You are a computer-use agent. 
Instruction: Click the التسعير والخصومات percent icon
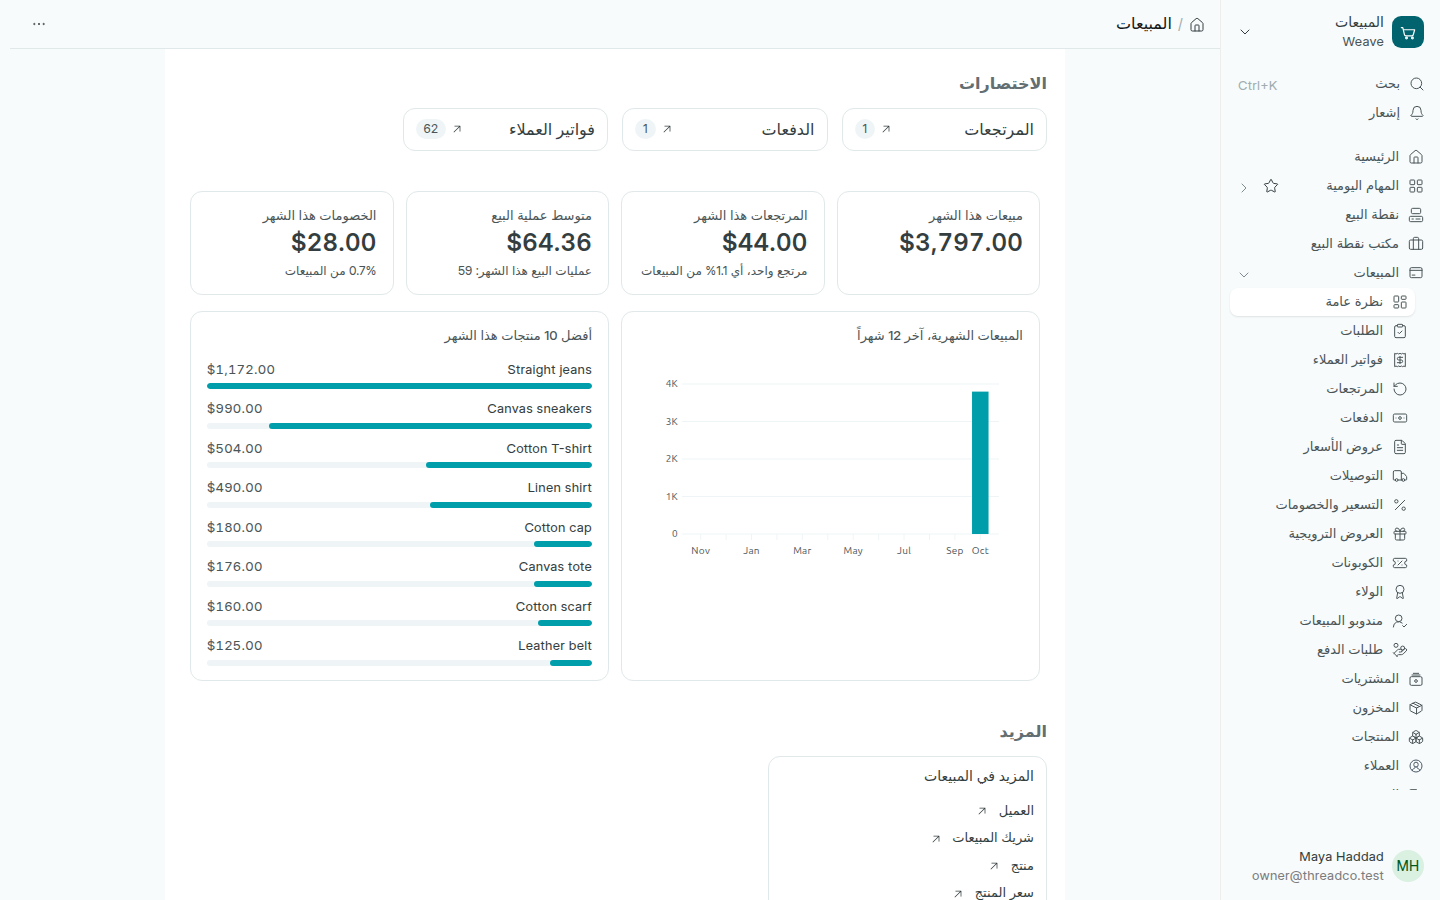[x=1400, y=505]
